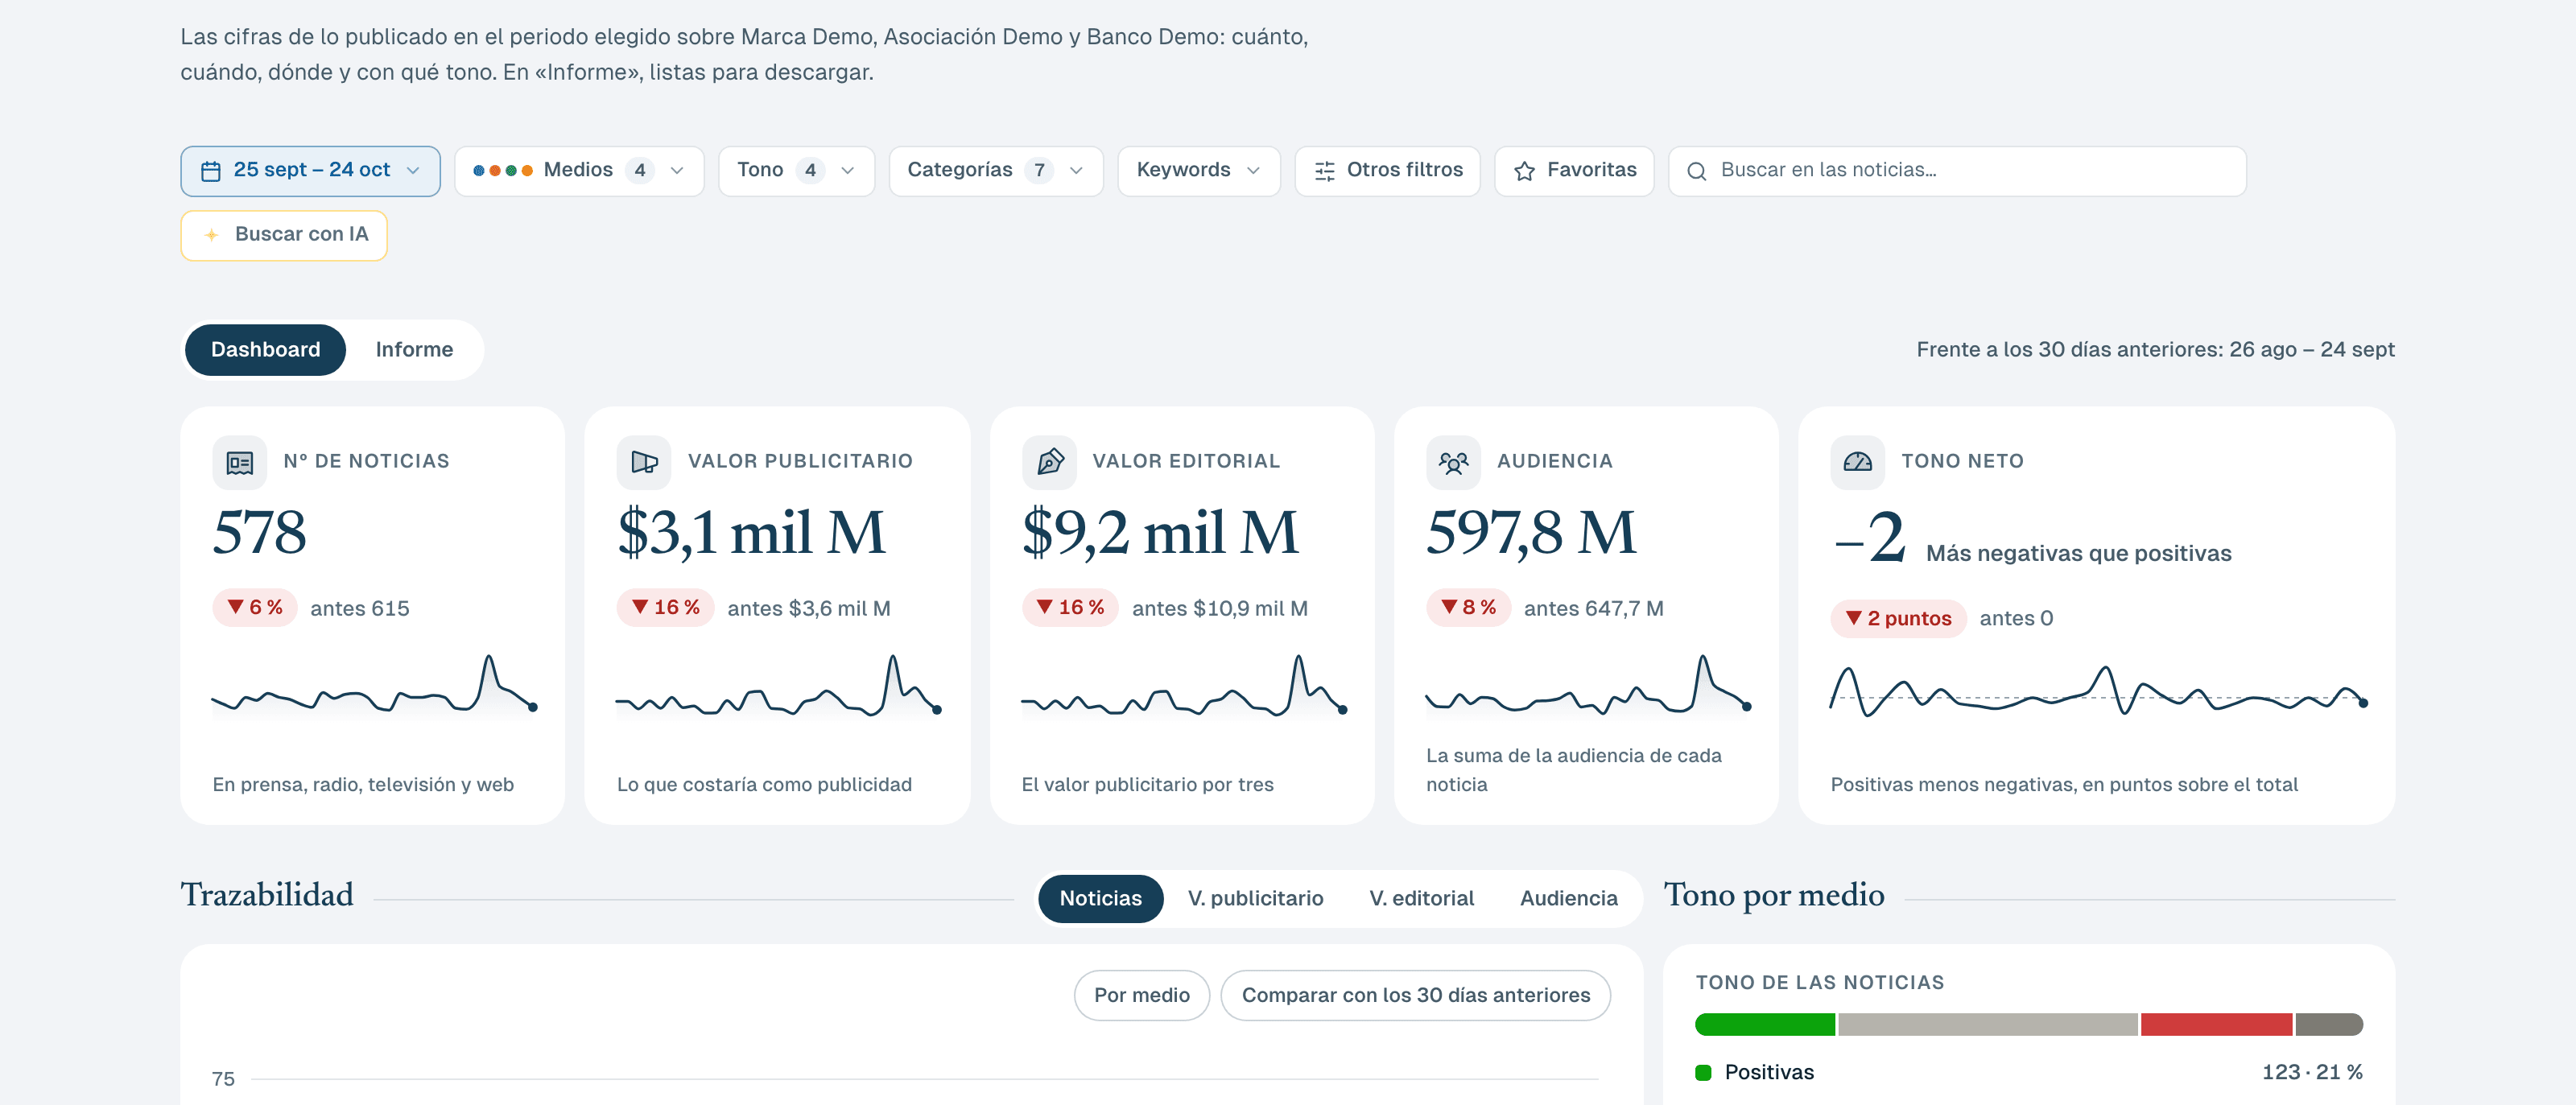
Task: Toggle the Favoritas filter
Action: [x=1574, y=171]
